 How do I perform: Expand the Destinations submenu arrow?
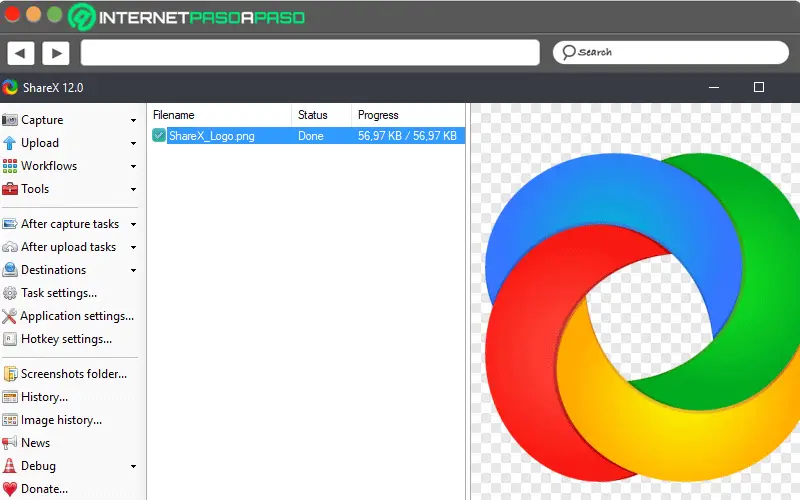pyautogui.click(x=133, y=270)
